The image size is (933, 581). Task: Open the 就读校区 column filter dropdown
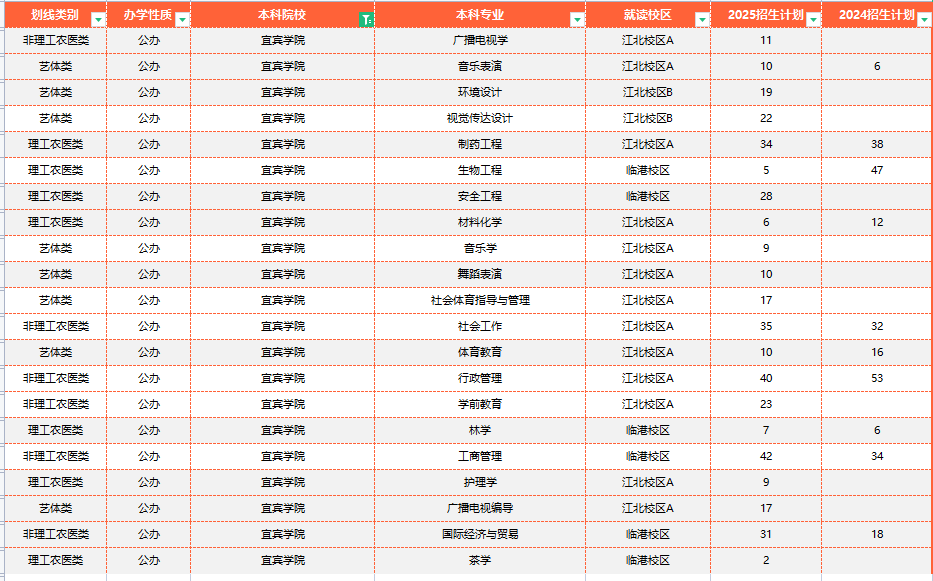pos(702,20)
